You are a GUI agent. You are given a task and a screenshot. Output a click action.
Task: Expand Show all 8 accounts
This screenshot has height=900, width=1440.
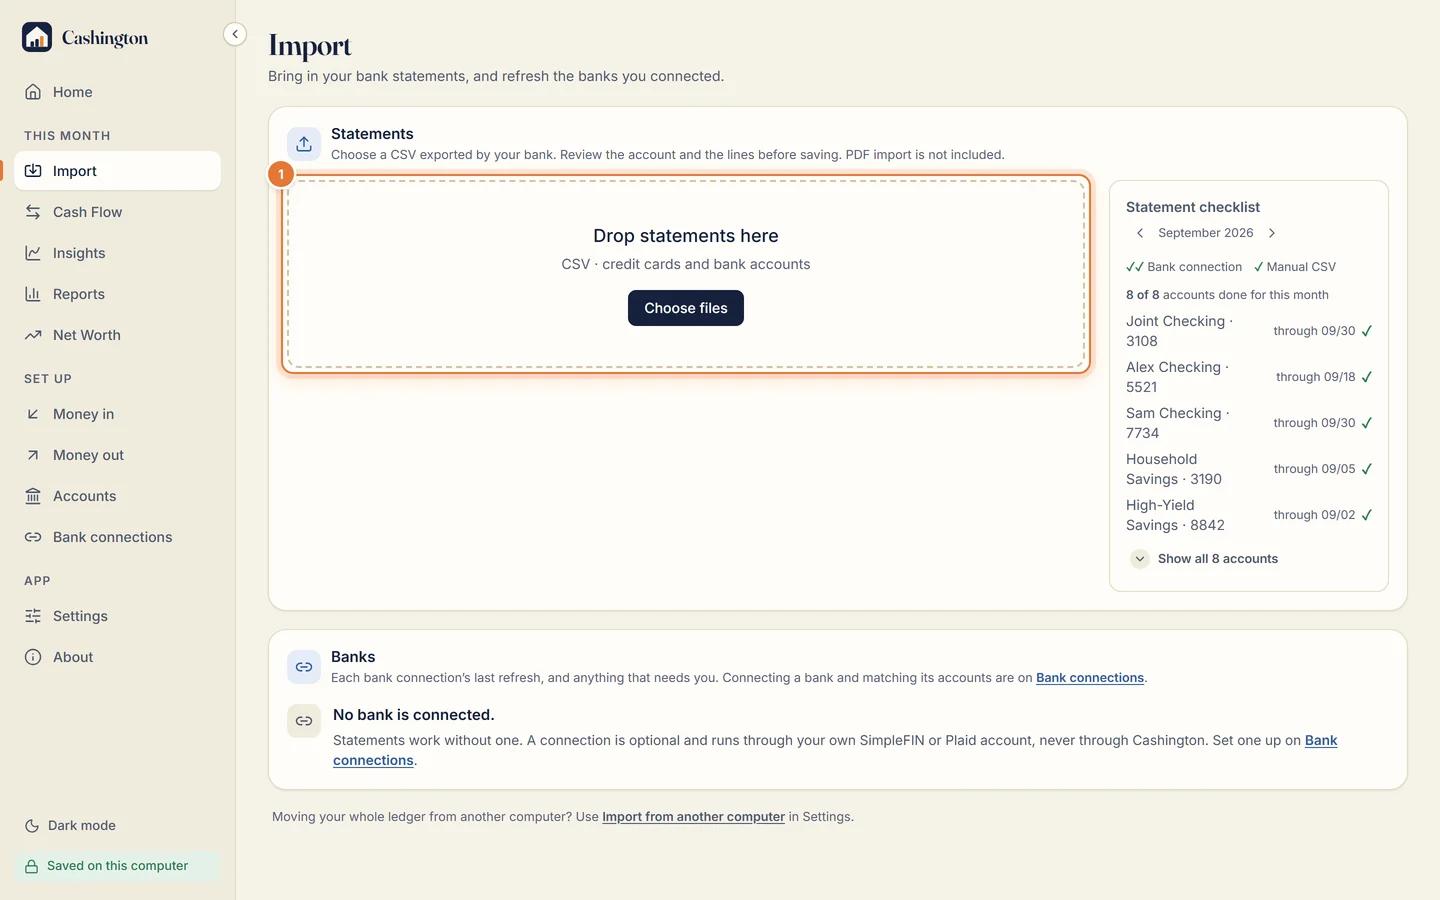click(1204, 559)
